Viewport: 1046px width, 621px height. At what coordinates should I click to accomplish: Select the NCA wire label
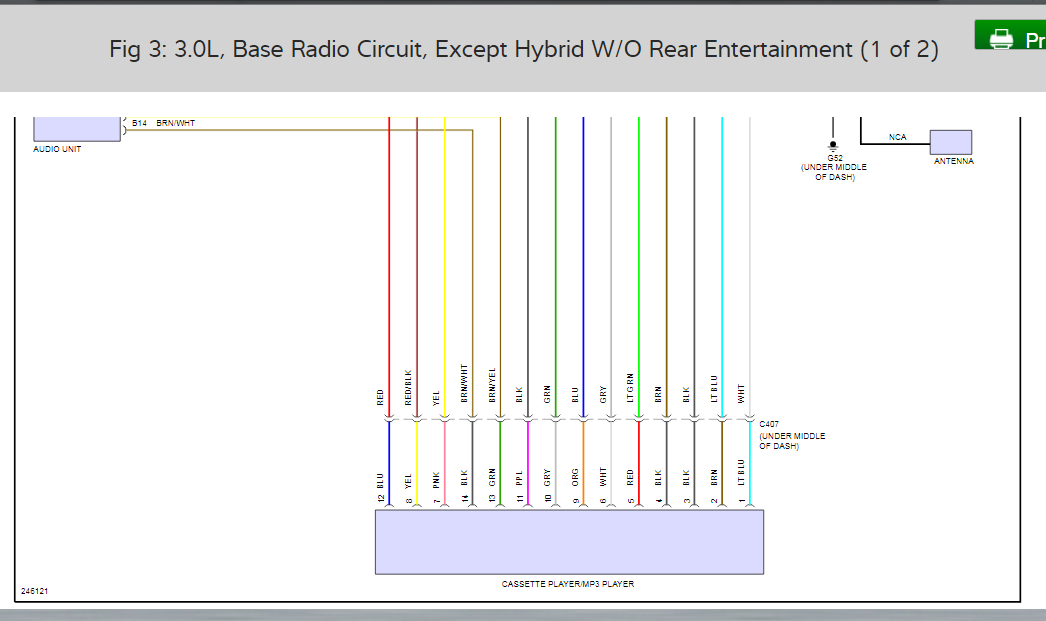pos(897,137)
